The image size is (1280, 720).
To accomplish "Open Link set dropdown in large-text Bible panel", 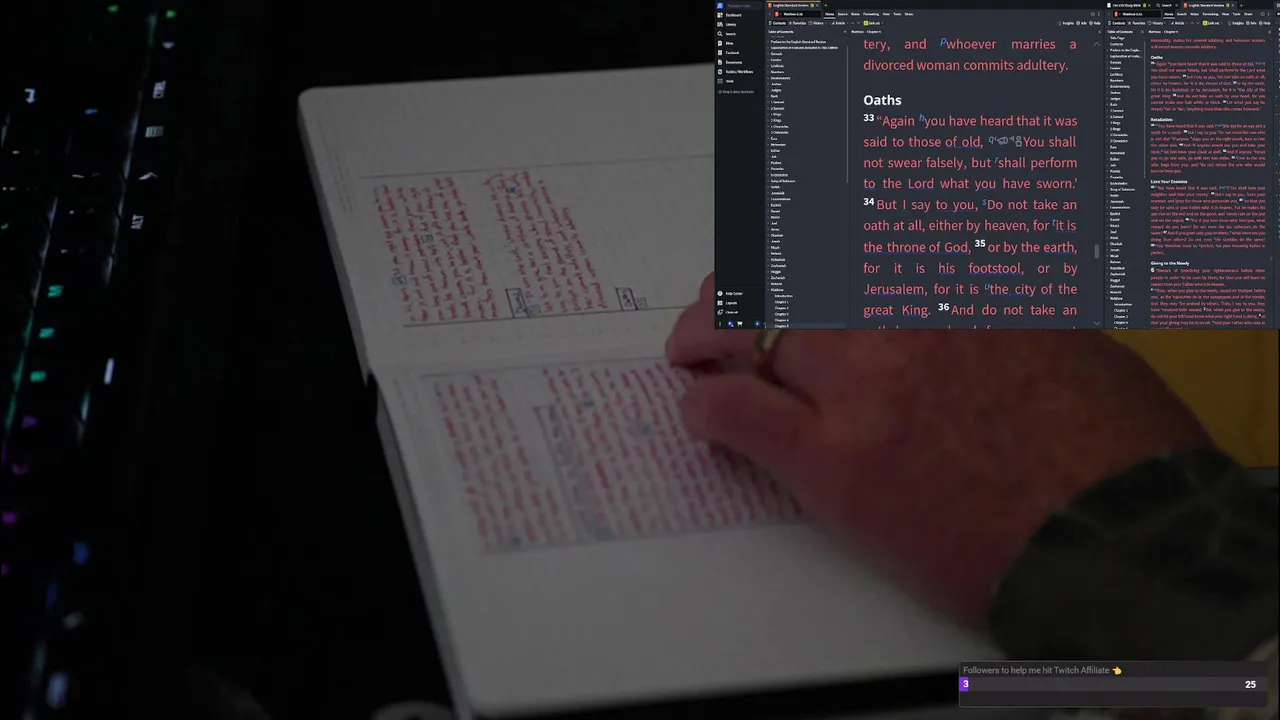I will click(x=873, y=23).
